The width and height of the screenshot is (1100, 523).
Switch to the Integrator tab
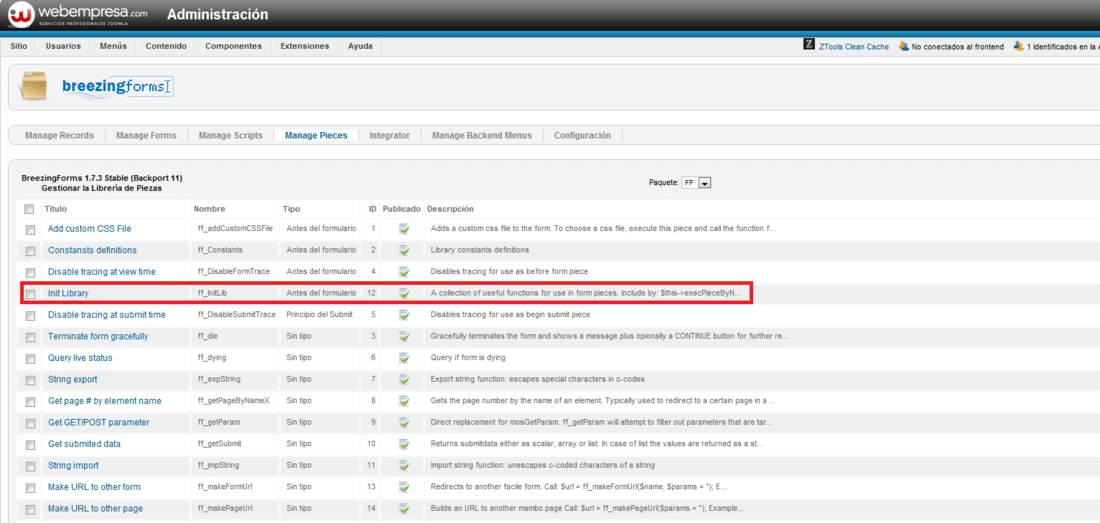[389, 135]
